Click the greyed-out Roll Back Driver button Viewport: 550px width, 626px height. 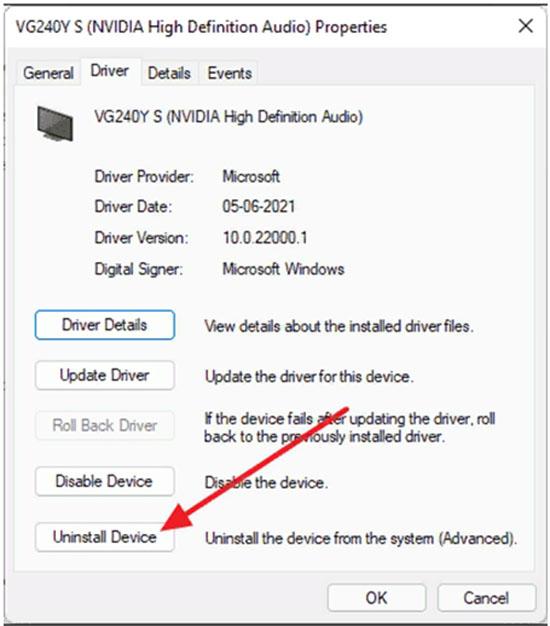click(105, 426)
